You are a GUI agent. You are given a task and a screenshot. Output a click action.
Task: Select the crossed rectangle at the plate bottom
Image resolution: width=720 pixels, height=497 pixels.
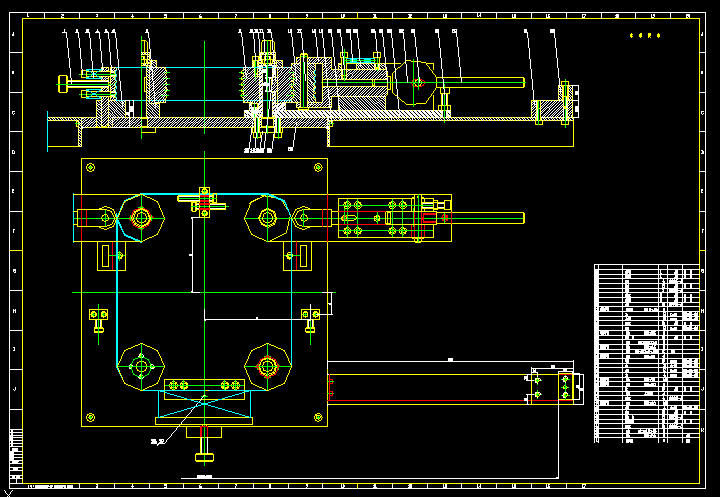click(204, 405)
